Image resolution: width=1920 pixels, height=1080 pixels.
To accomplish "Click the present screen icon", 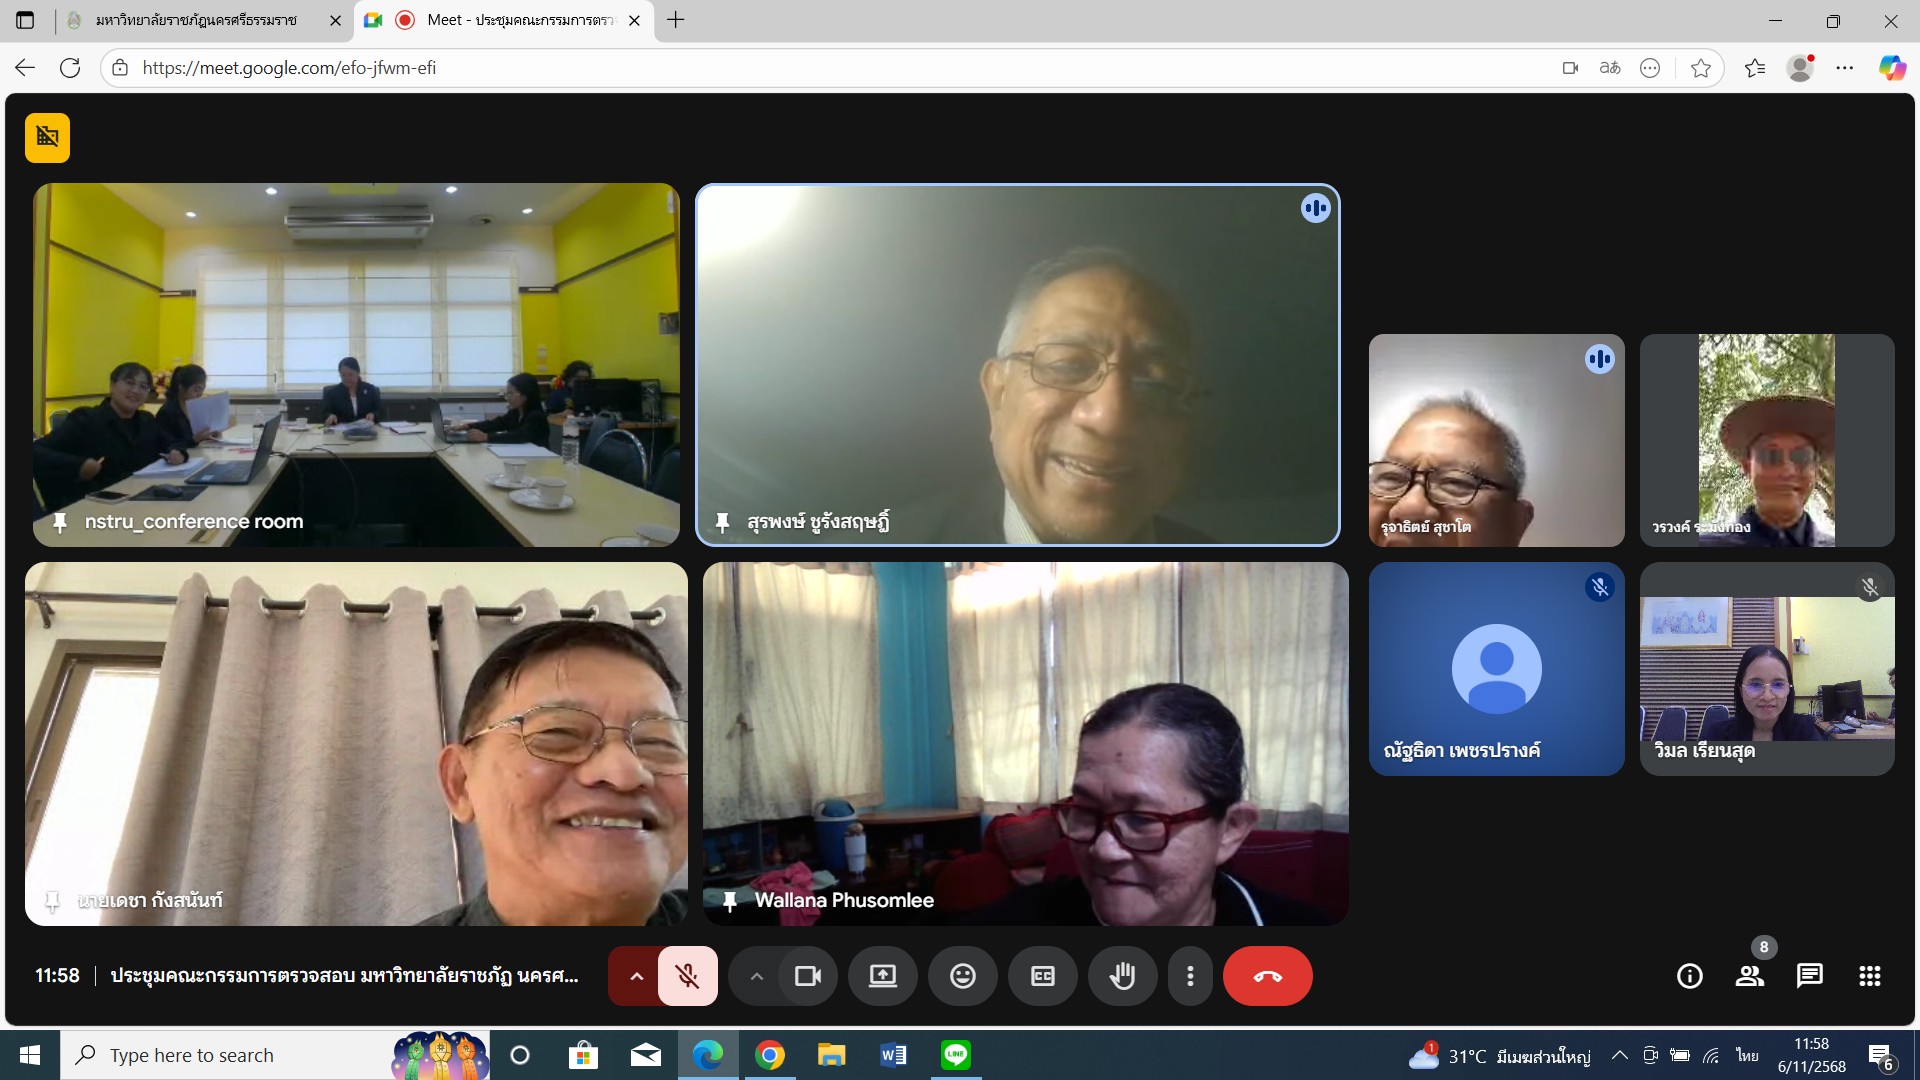I will [x=882, y=976].
